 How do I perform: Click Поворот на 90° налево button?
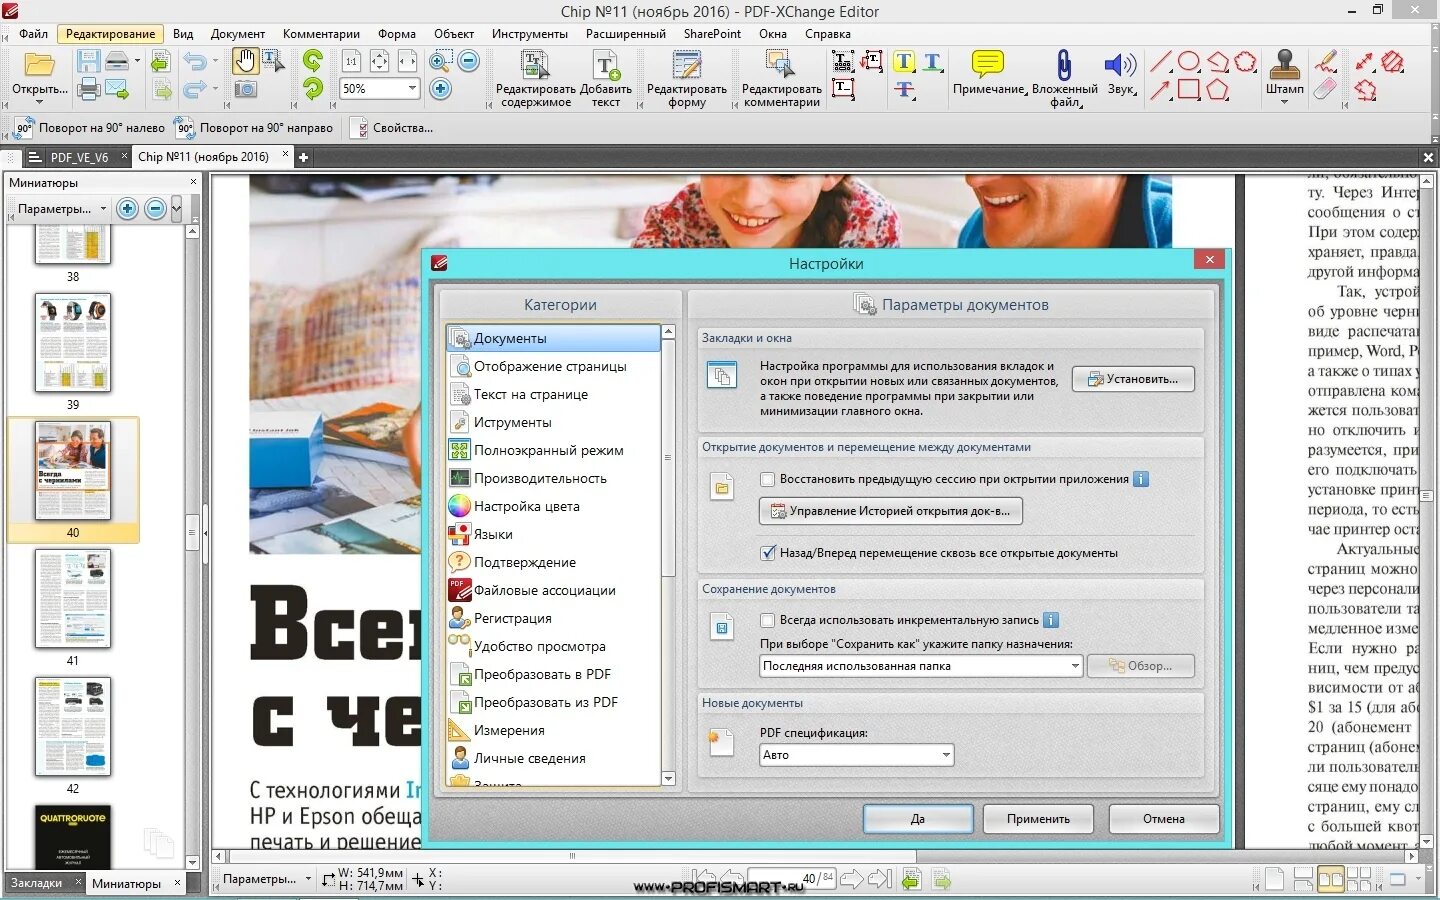(x=89, y=128)
